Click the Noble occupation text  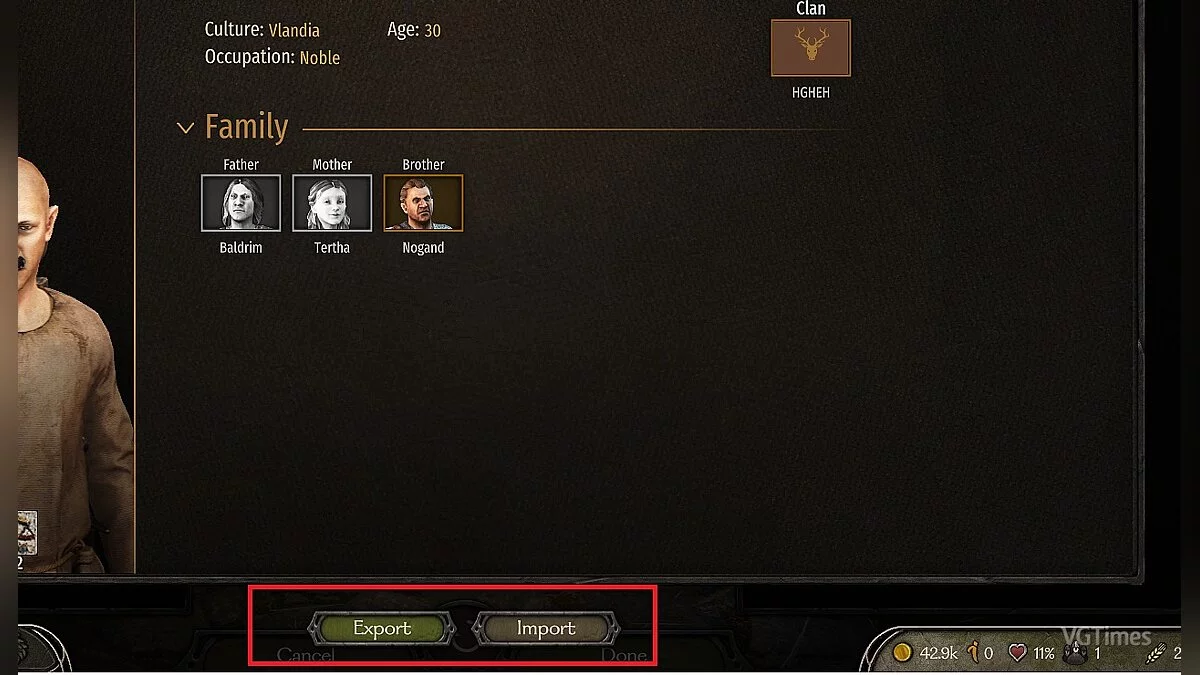[x=320, y=57]
